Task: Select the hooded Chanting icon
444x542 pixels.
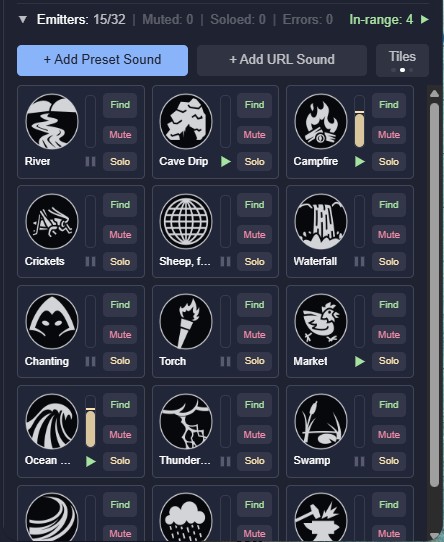Action: tap(52, 321)
